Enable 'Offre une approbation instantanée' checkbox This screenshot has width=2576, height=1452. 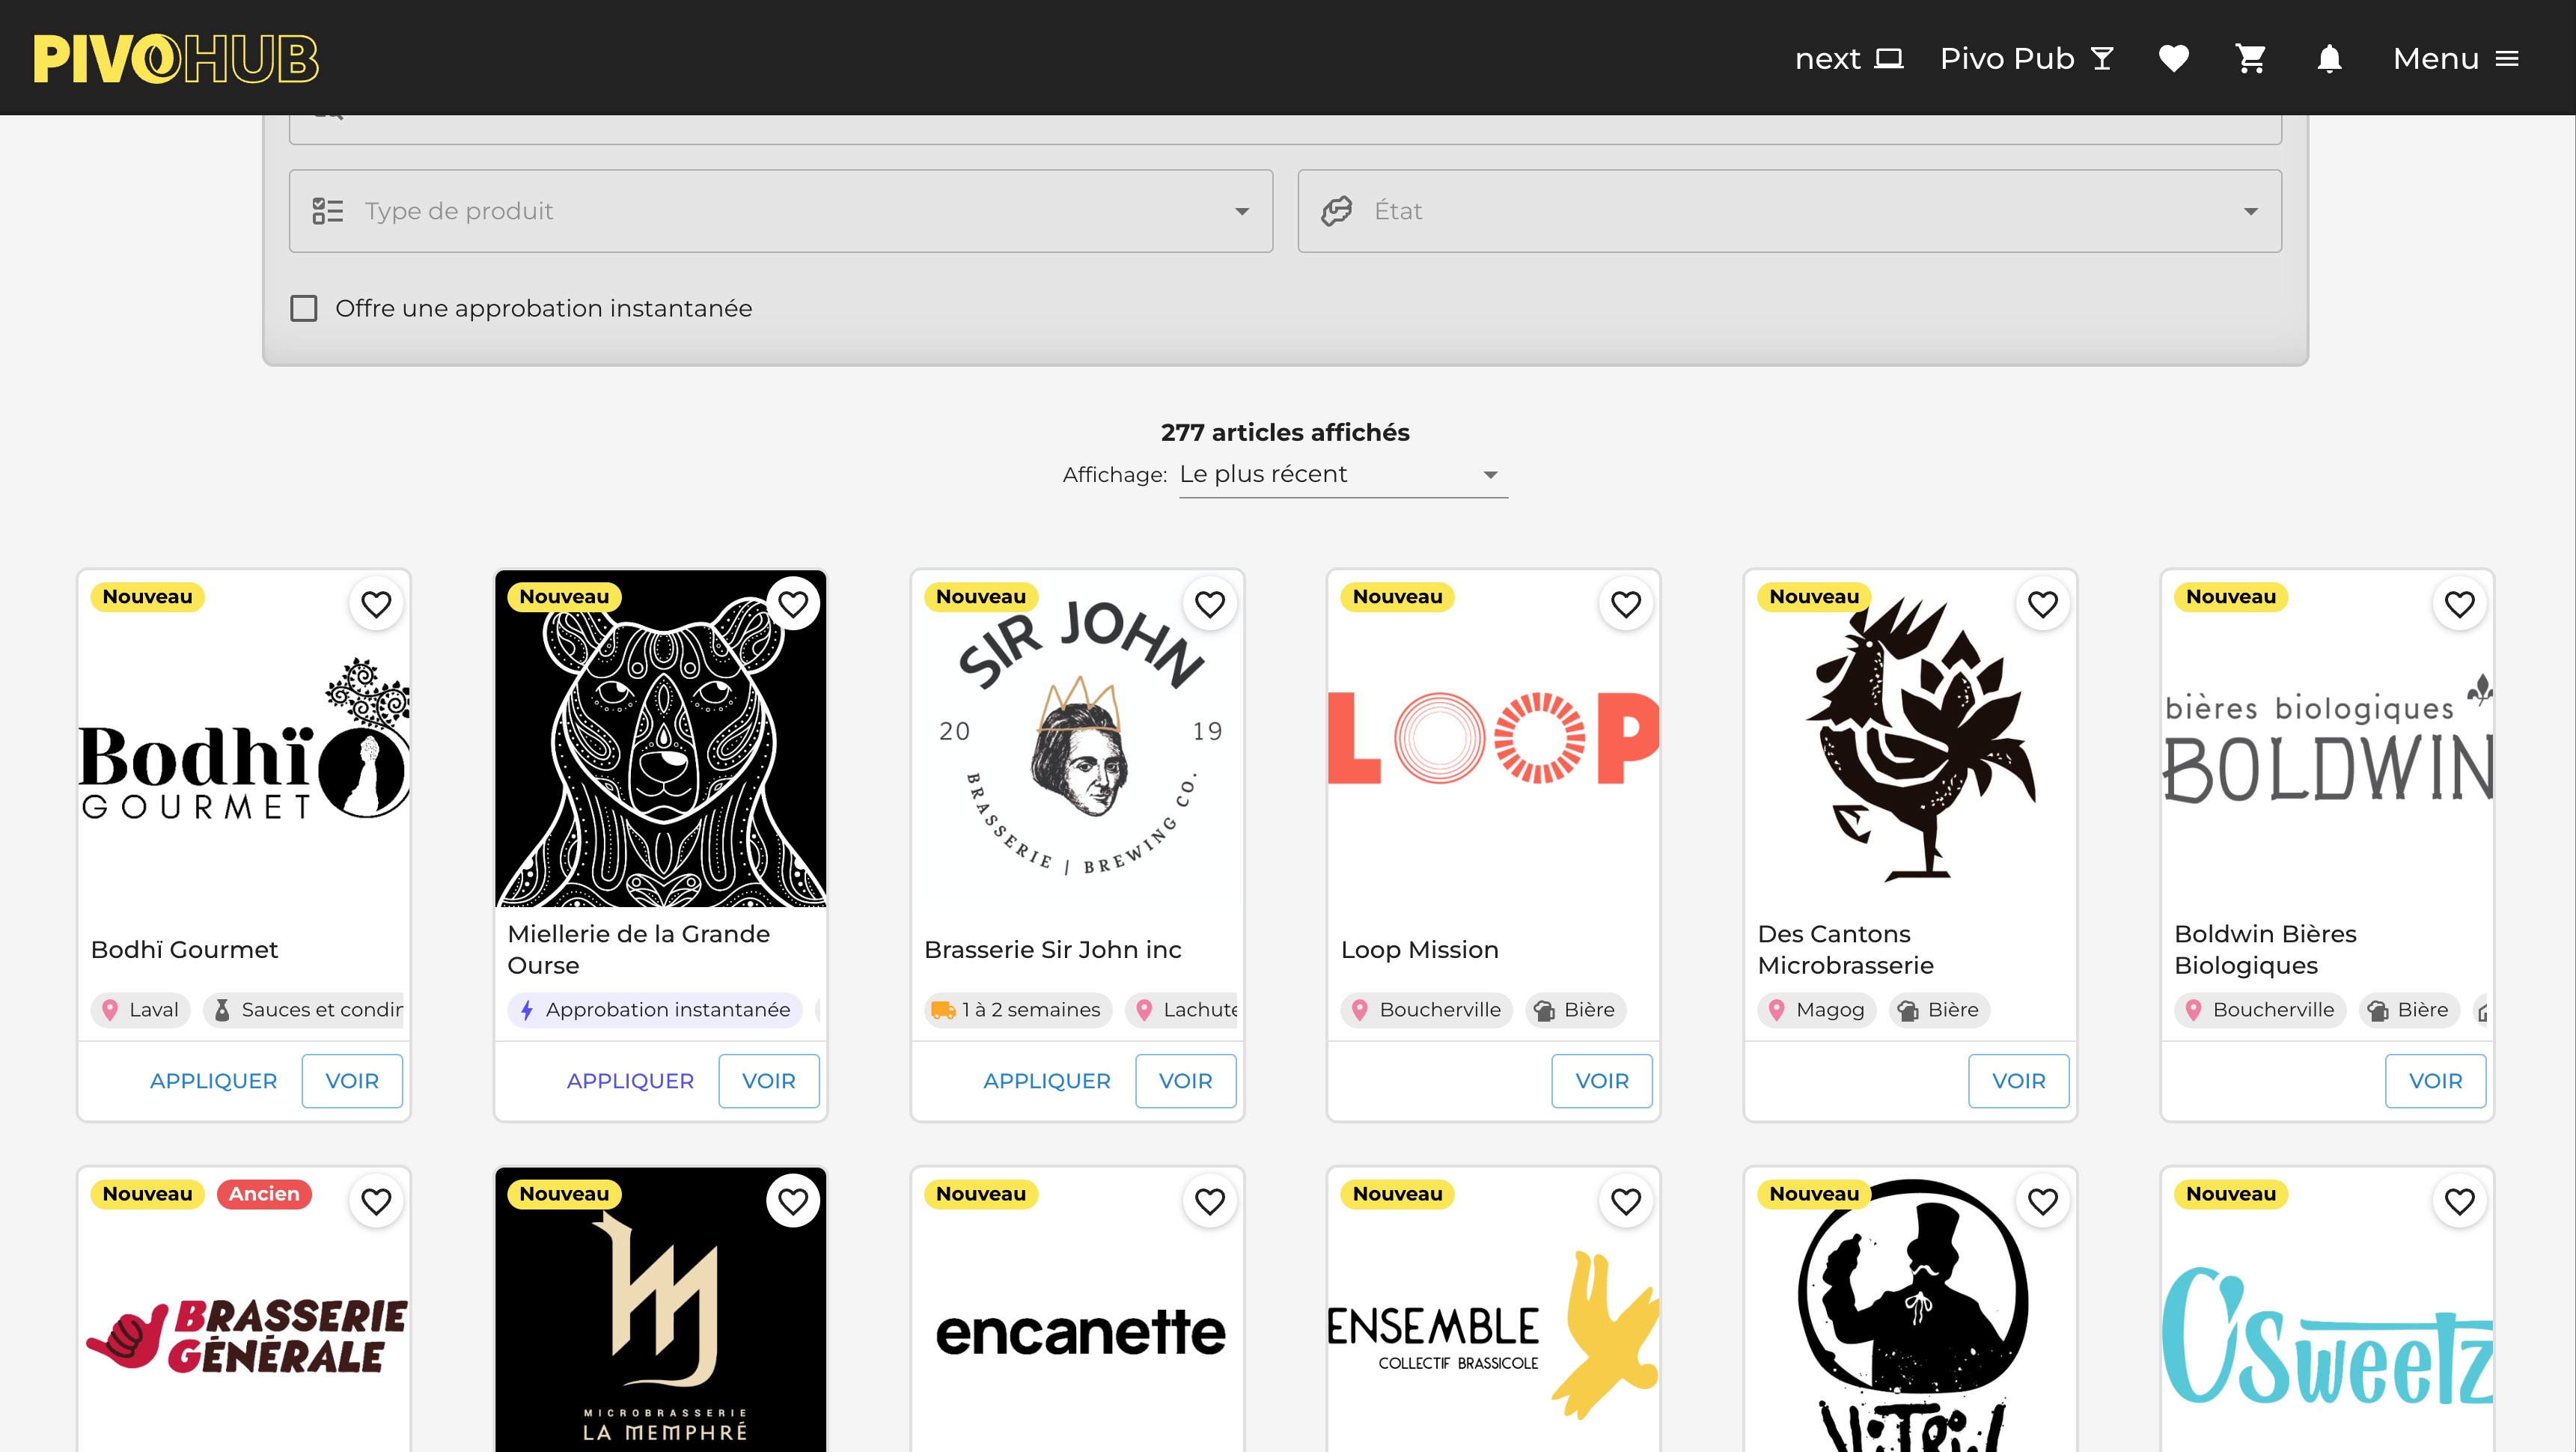tap(304, 308)
